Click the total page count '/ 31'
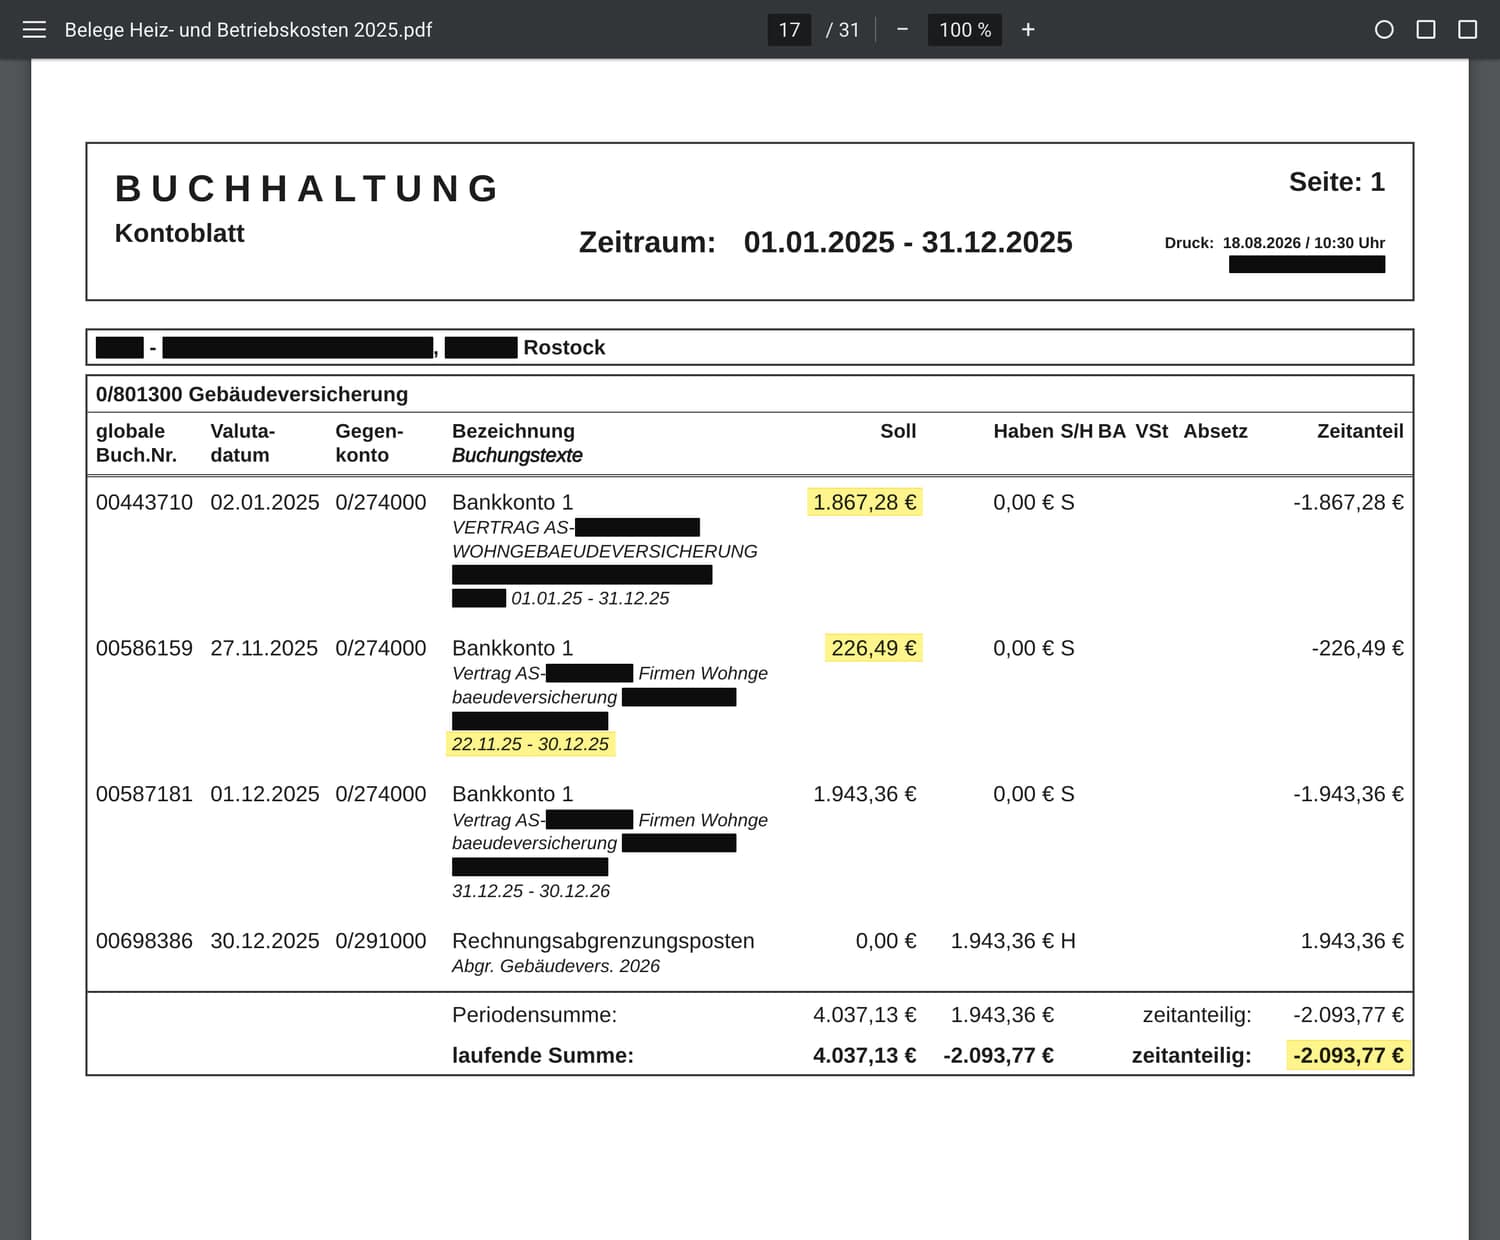This screenshot has width=1500, height=1240. pos(842,30)
